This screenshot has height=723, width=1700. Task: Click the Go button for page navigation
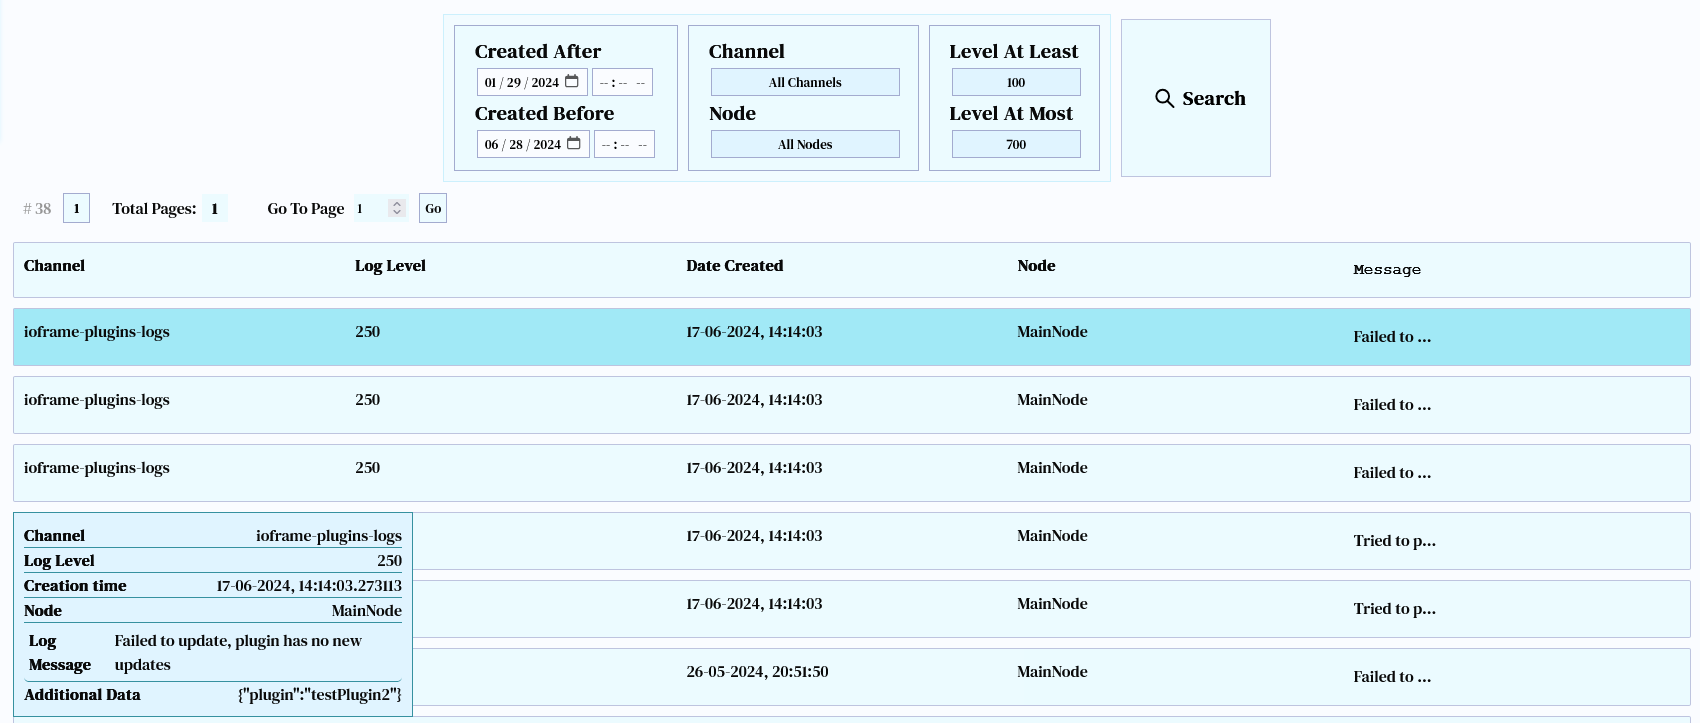433,208
